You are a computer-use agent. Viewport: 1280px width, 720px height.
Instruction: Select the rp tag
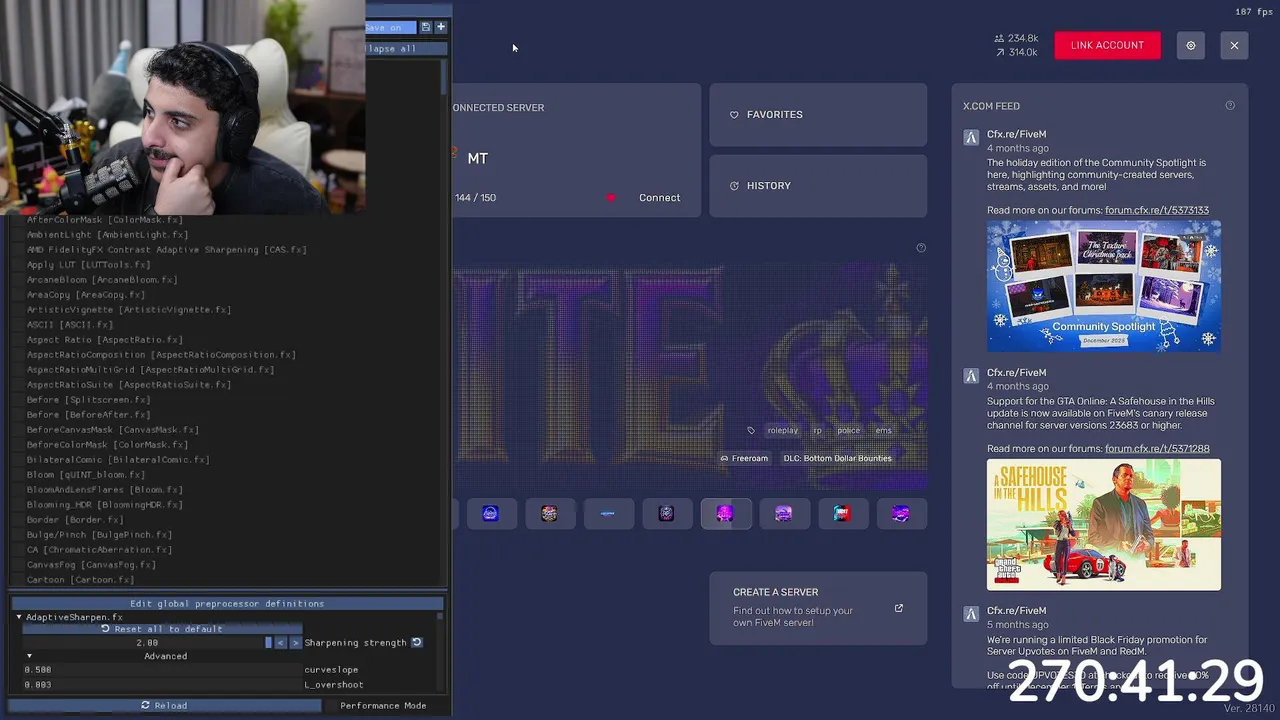click(817, 430)
